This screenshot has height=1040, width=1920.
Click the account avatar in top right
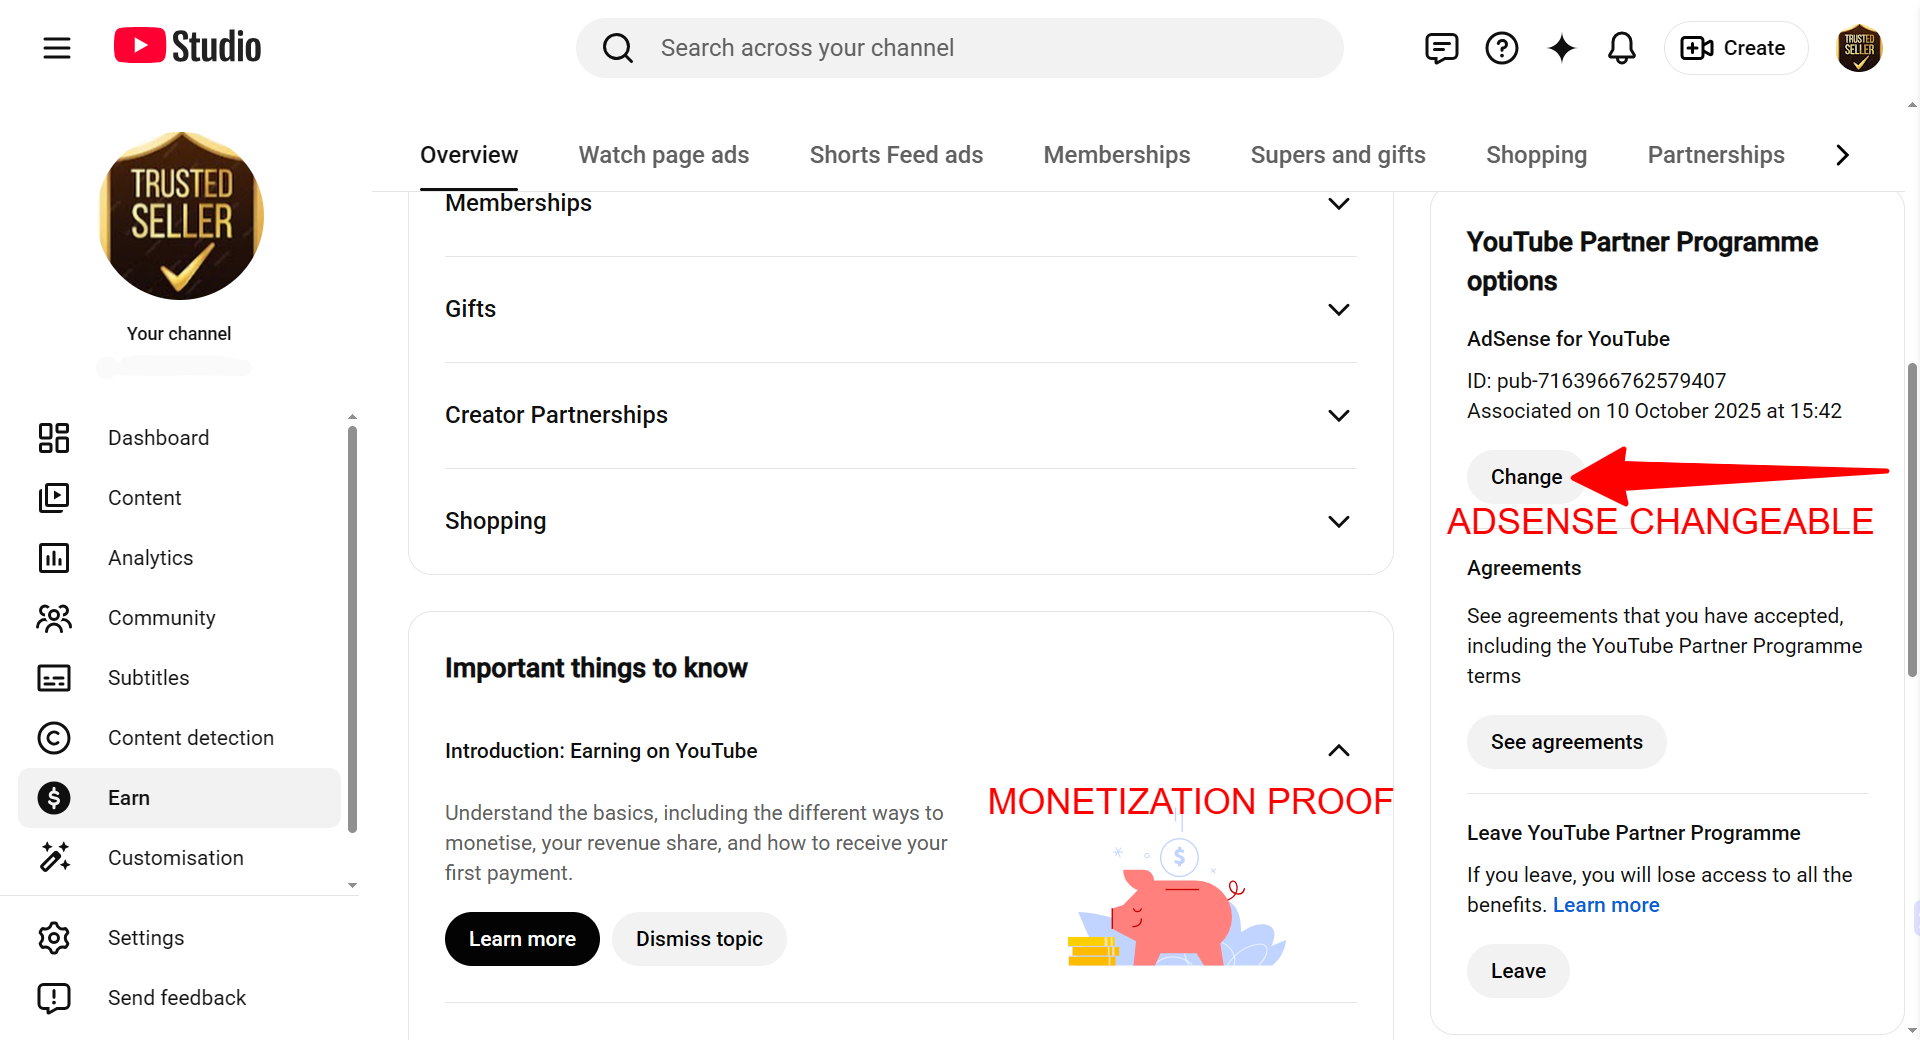click(x=1859, y=47)
